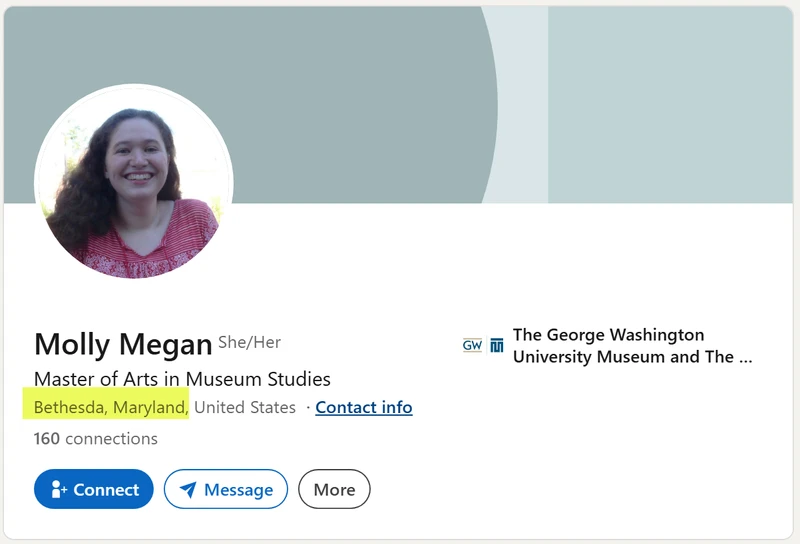
Task: View the 160 connections list
Action: (96, 439)
